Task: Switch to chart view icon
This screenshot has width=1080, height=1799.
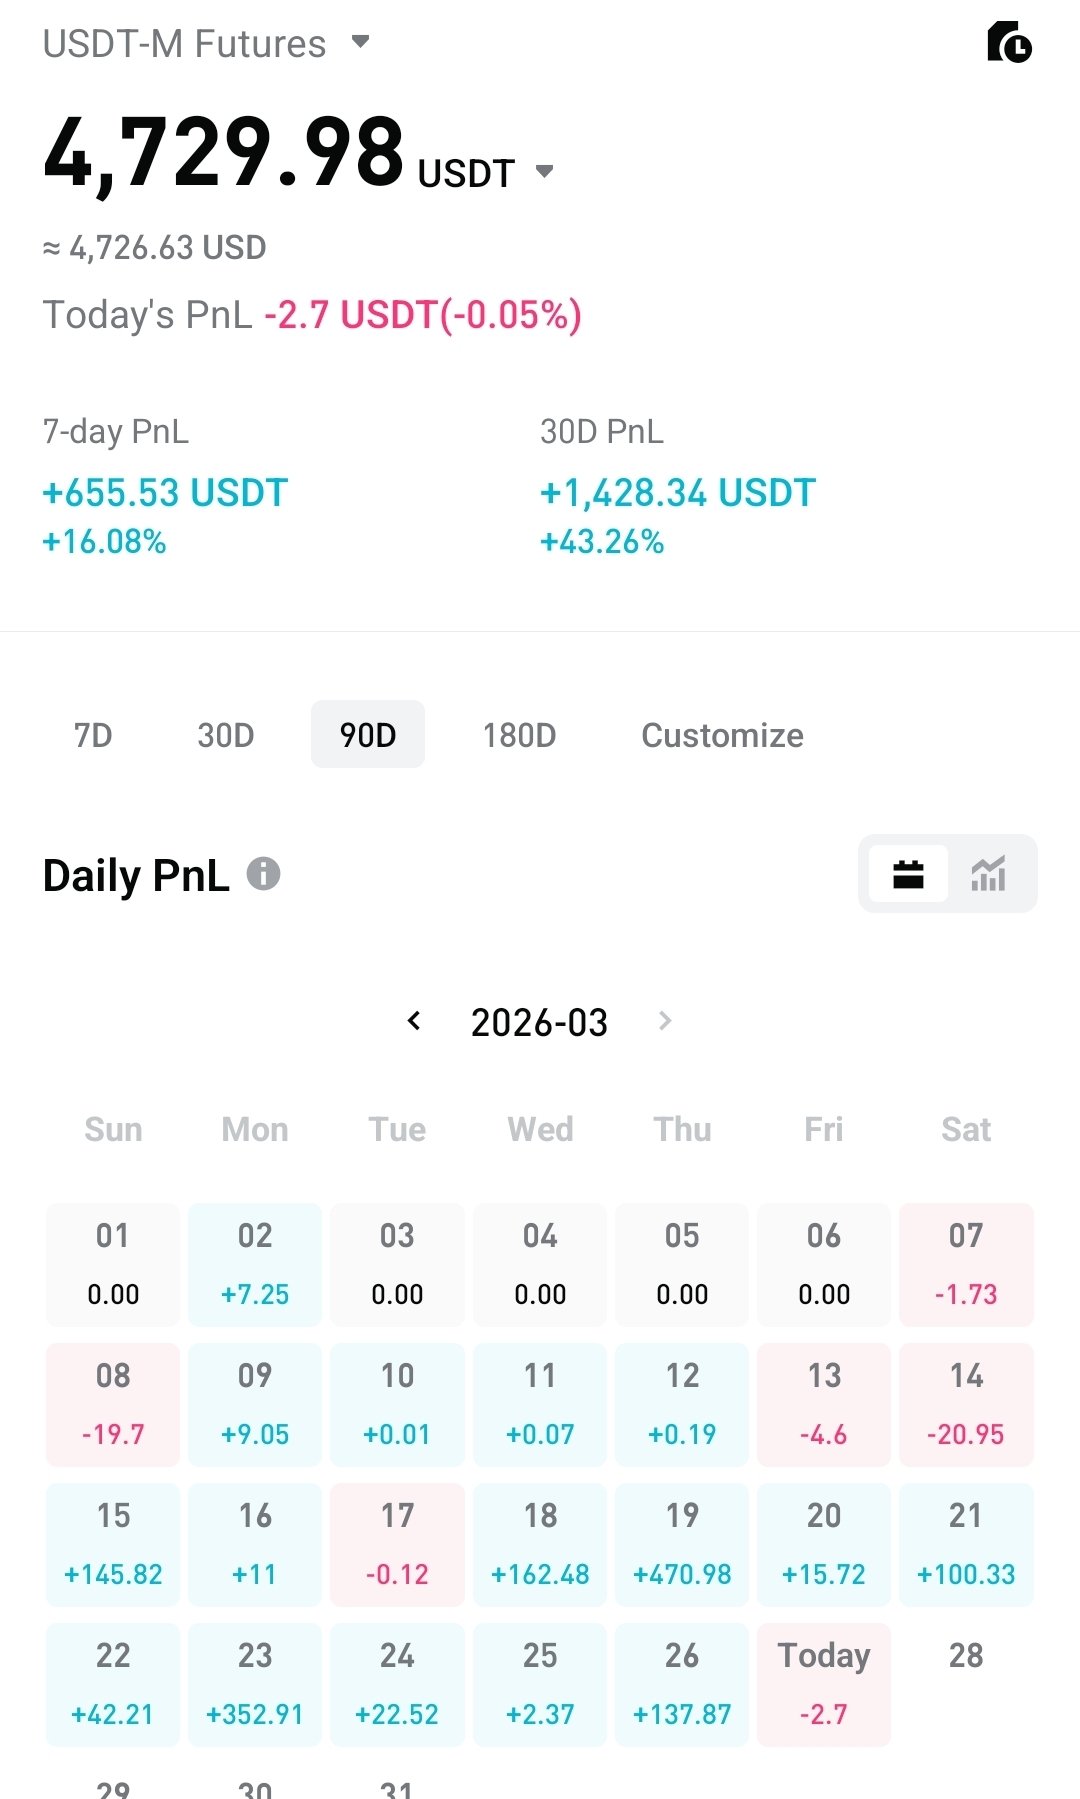Action: click(x=988, y=874)
